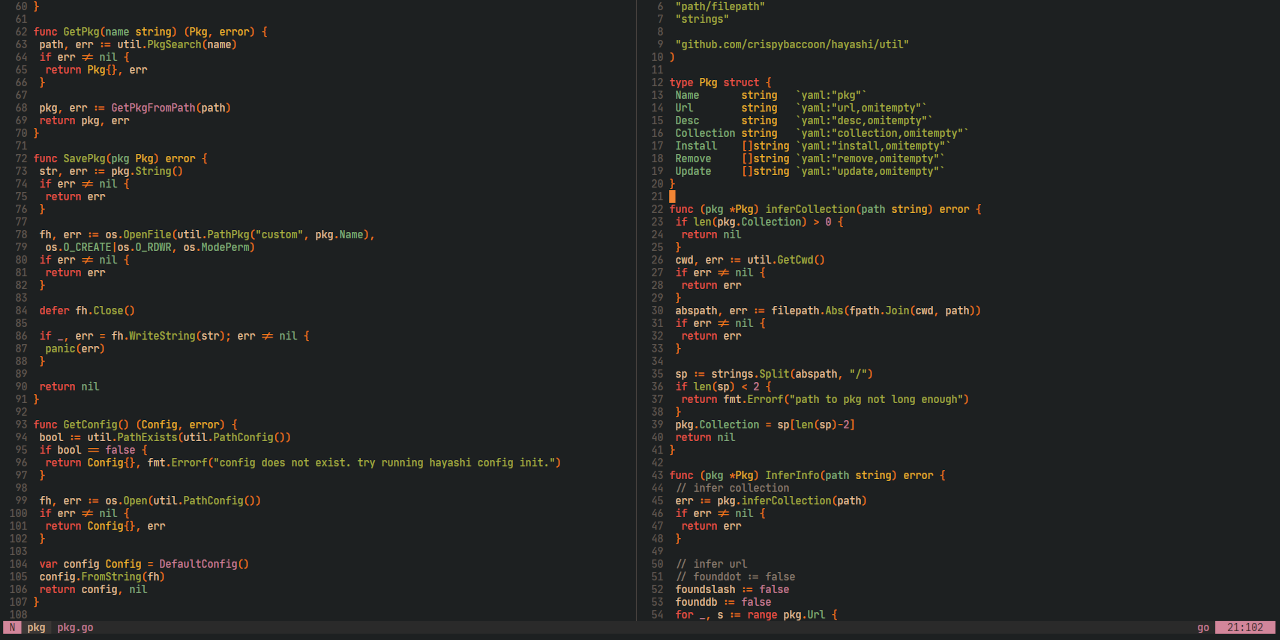This screenshot has height=640, width=1280.
Task: Click the N mode indicator in the statusline
Action: 12,628
